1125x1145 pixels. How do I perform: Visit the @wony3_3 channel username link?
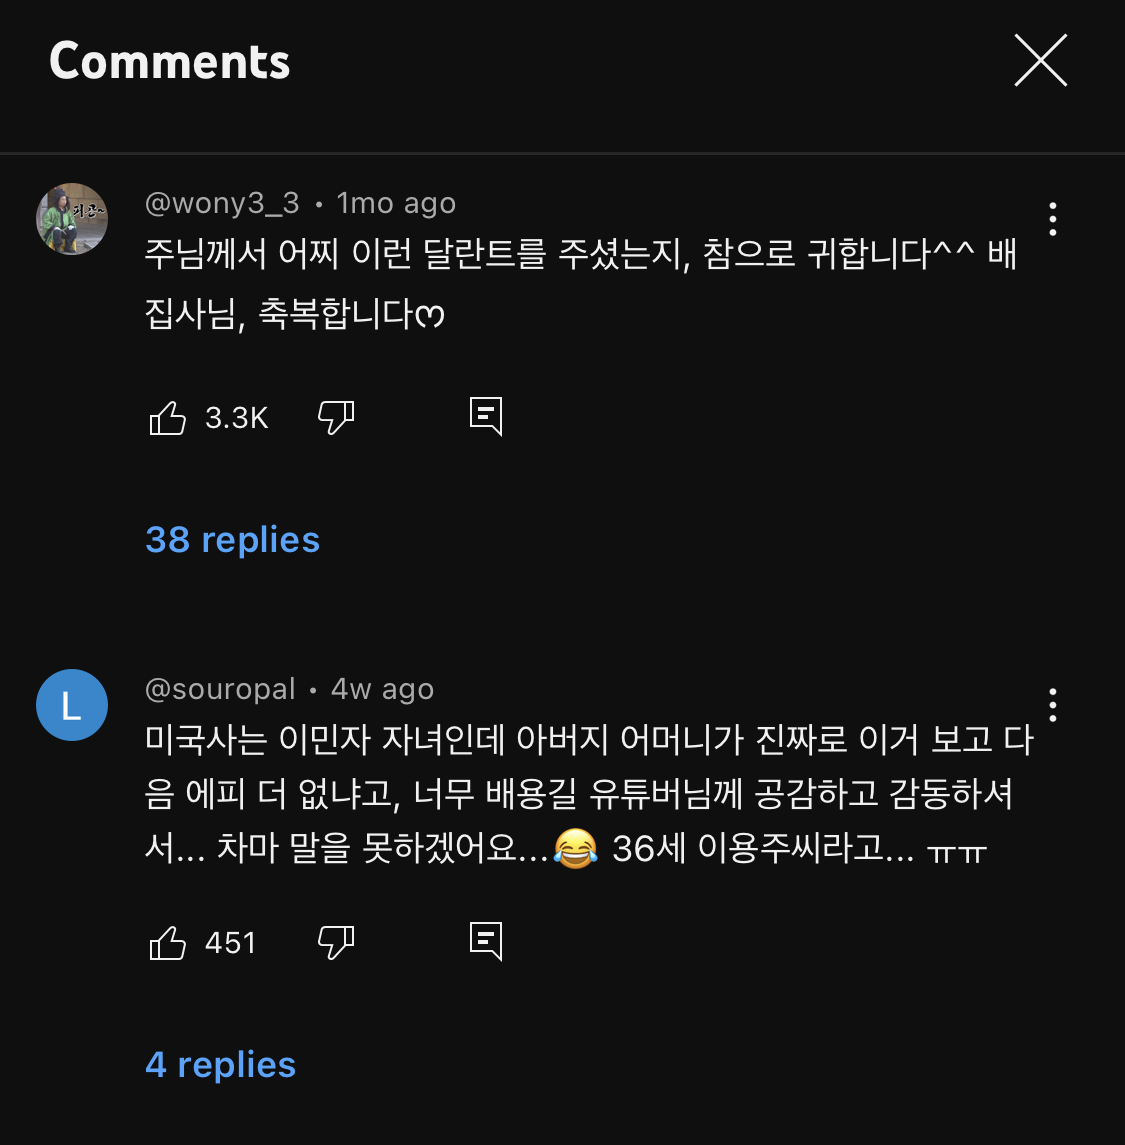pos(222,203)
